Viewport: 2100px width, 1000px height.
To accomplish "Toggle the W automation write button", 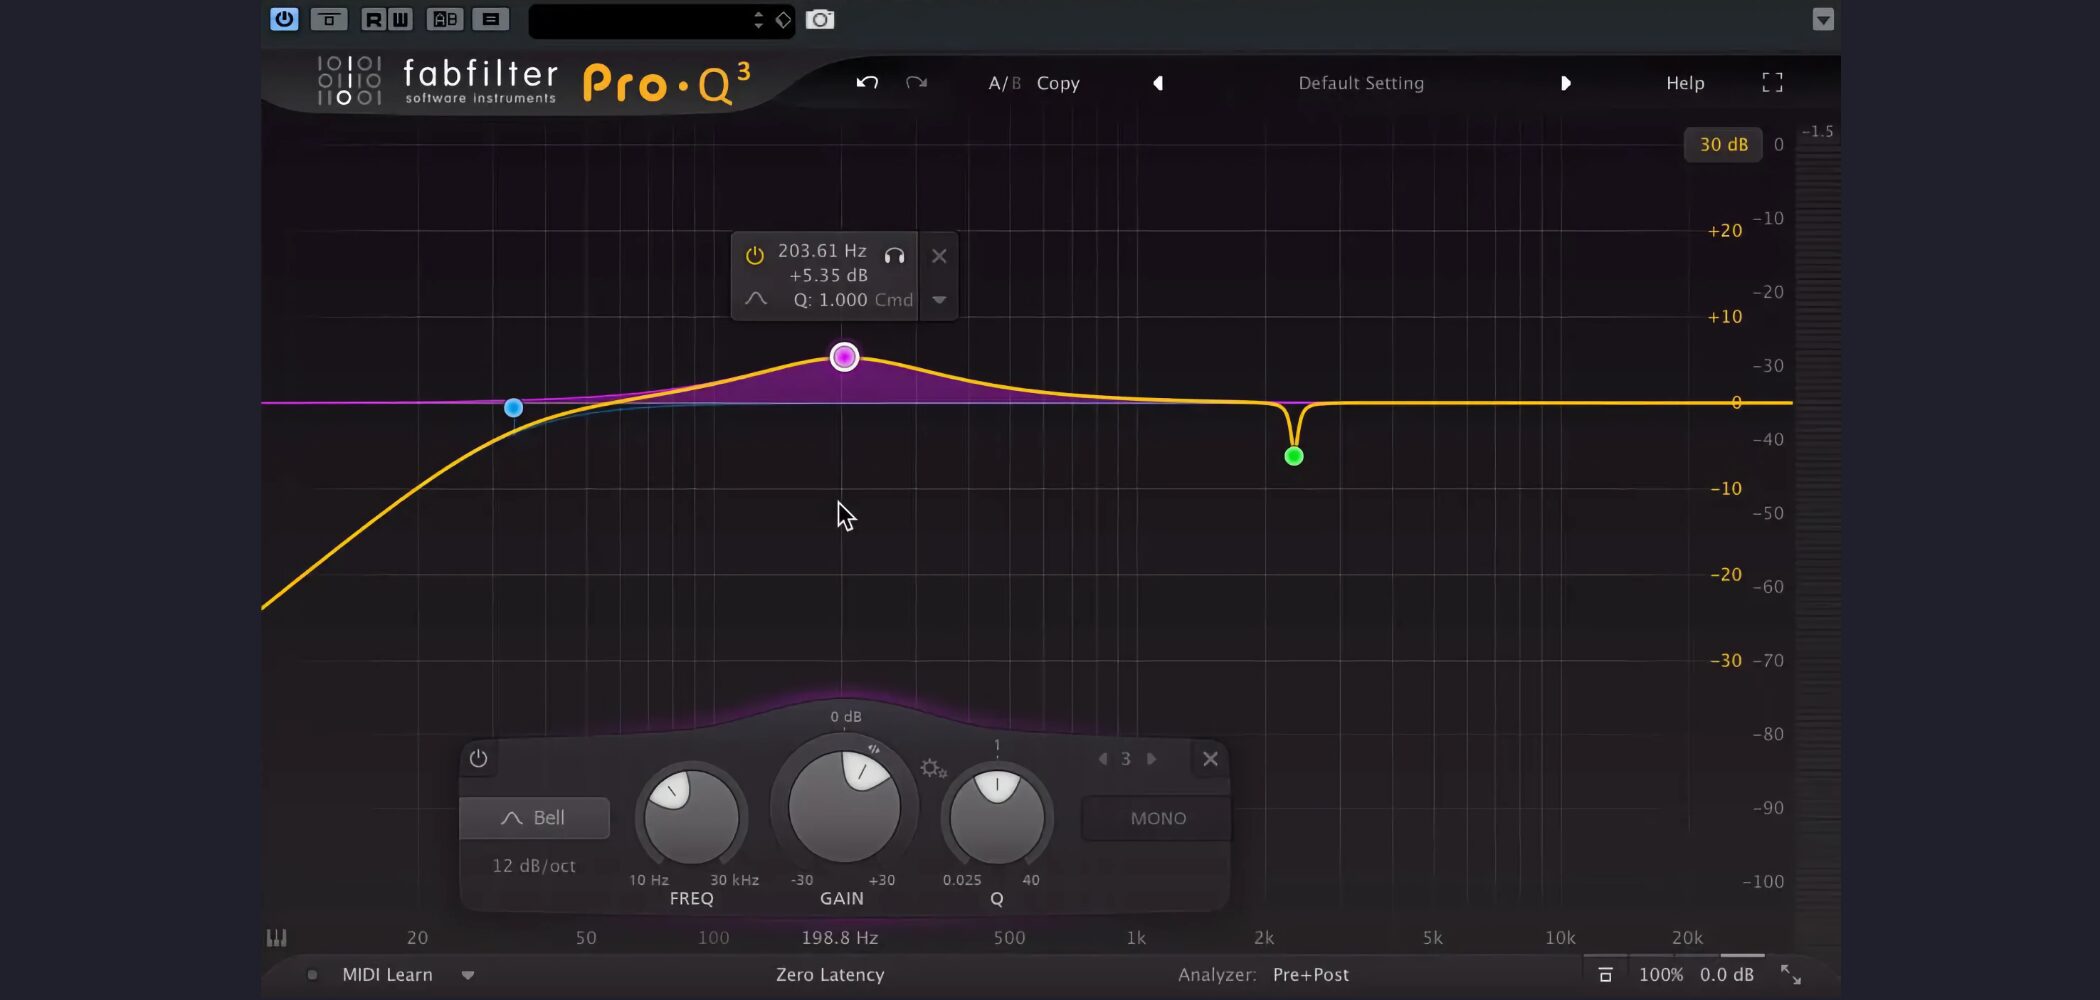I will click(x=400, y=19).
